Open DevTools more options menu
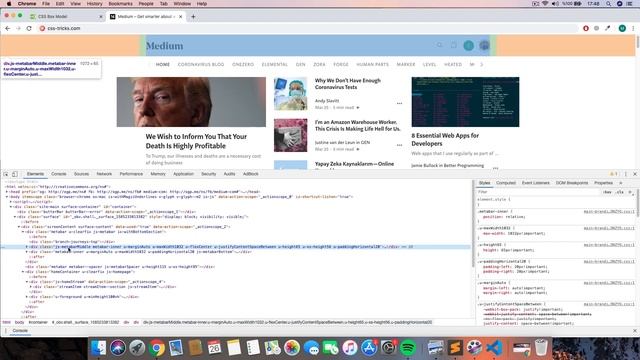640x360 pixels. (626, 174)
